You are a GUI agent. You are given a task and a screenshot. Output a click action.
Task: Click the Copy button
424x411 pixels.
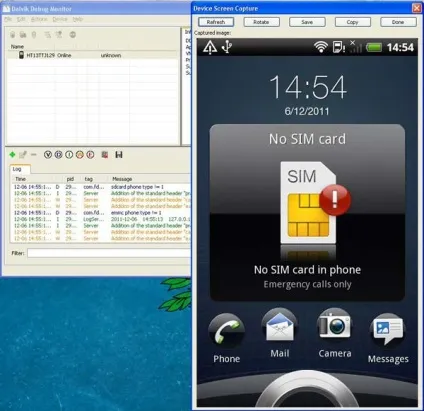[353, 22]
